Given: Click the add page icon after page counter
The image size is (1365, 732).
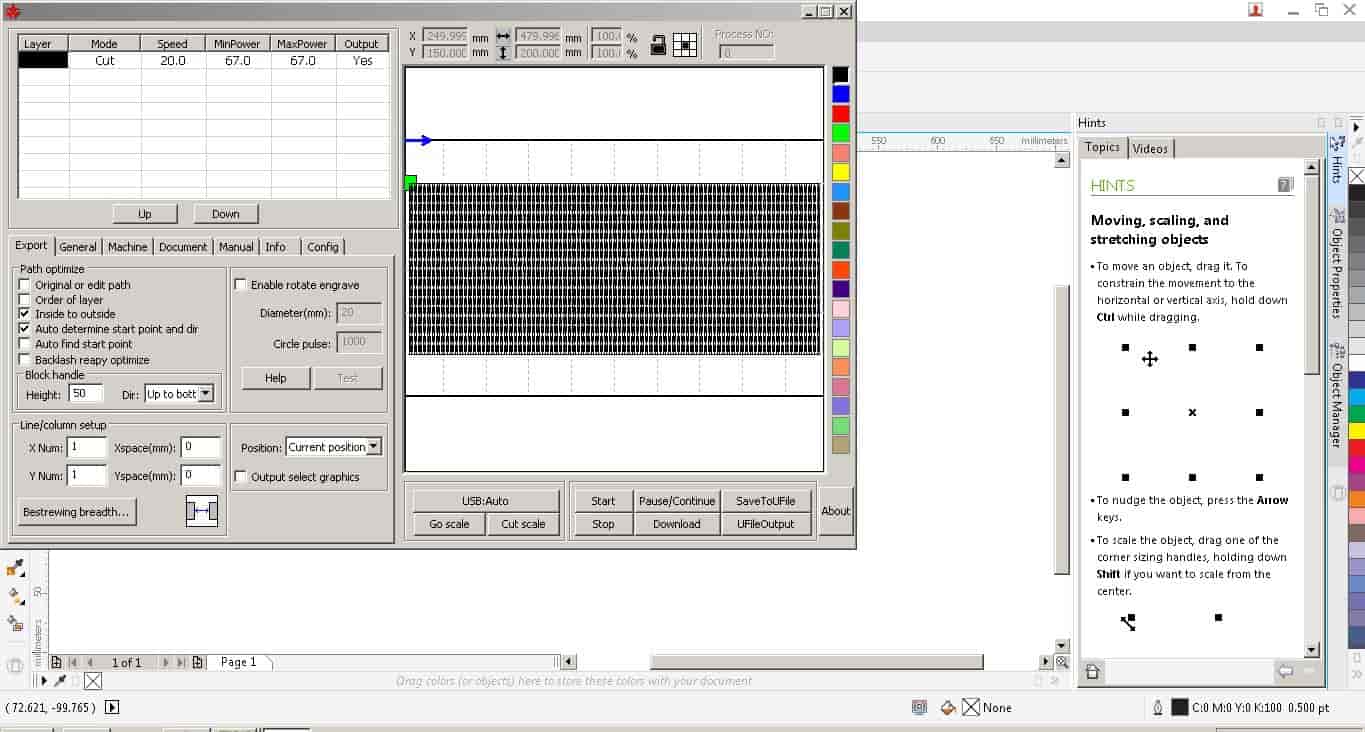Looking at the screenshot, I should pyautogui.click(x=198, y=662).
